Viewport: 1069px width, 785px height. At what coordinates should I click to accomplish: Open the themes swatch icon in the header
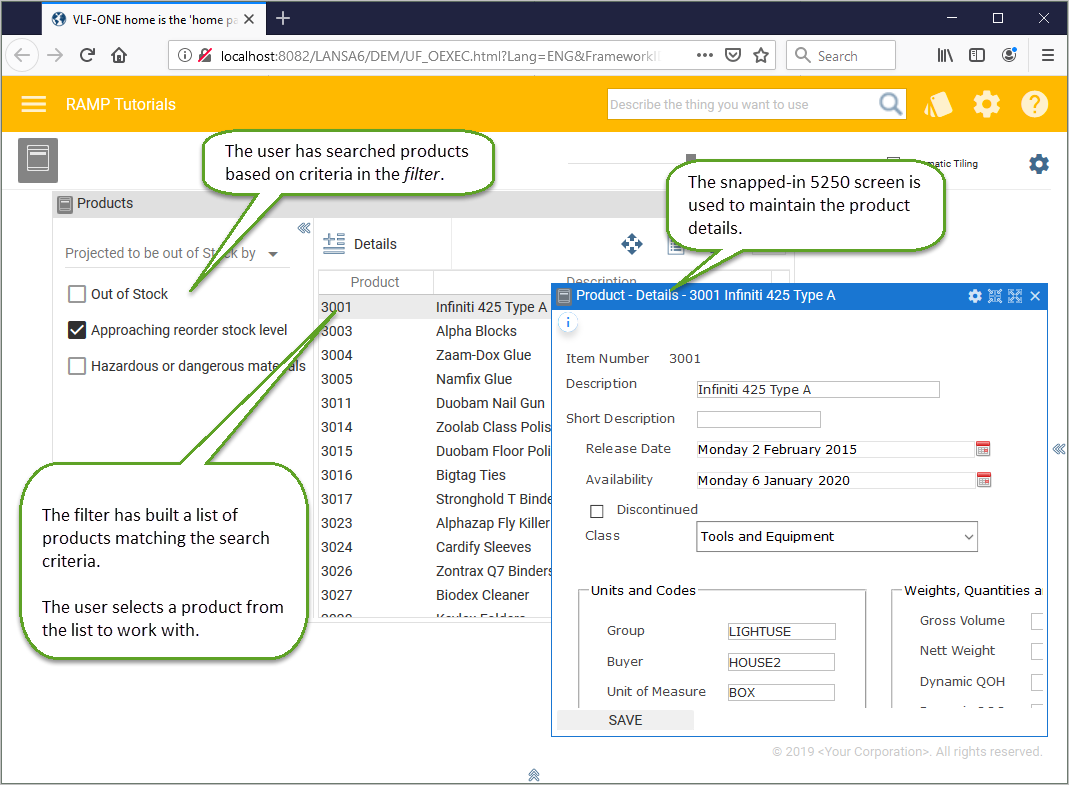(938, 104)
